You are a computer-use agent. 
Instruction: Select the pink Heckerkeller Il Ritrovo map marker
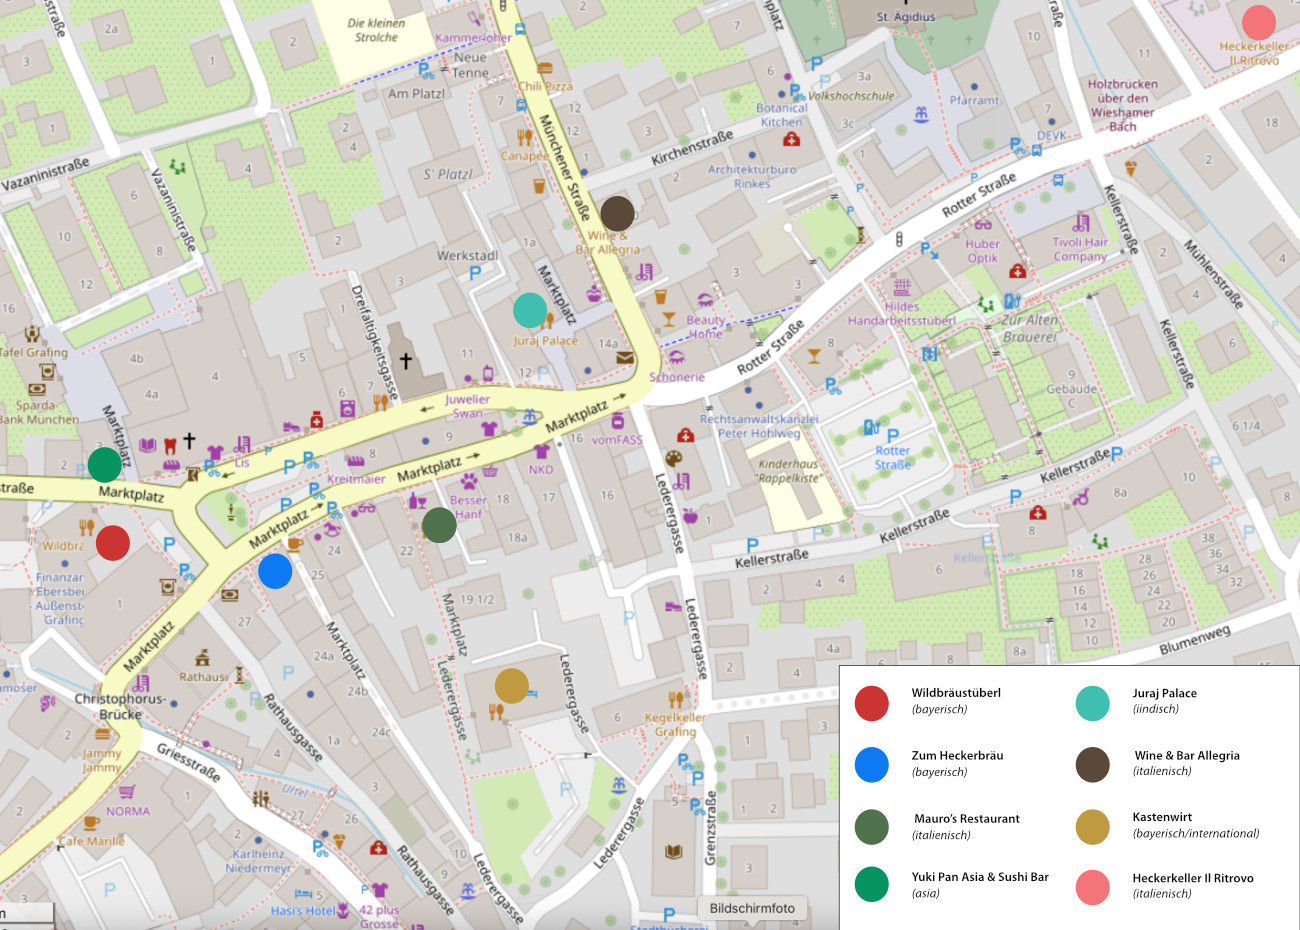click(x=1258, y=22)
